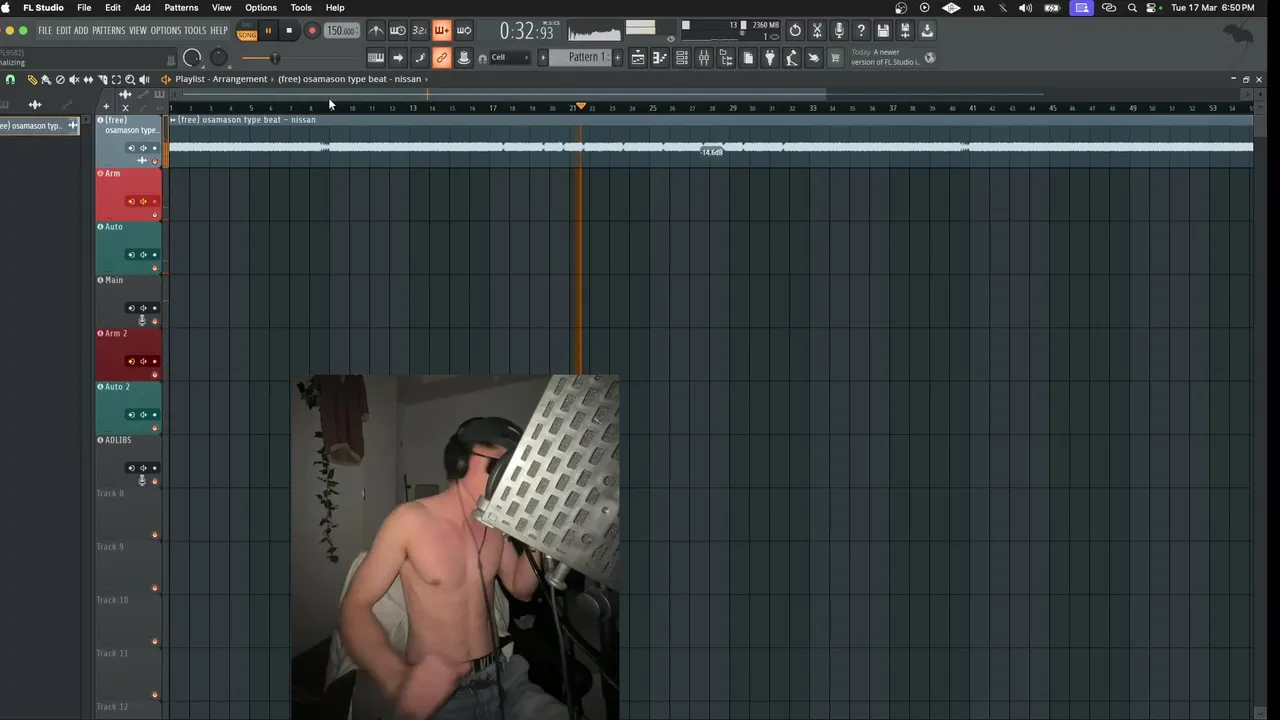This screenshot has width=1280, height=720.
Task: Open the Channel rack view
Action: click(682, 57)
